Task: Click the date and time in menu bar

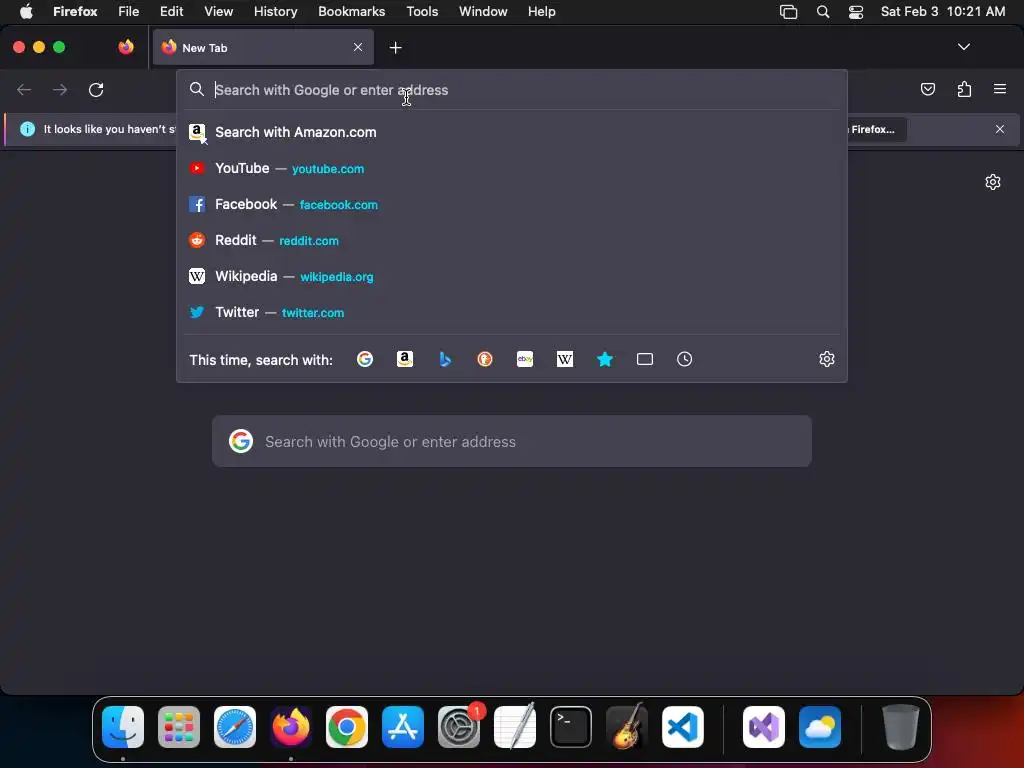Action: point(942,11)
